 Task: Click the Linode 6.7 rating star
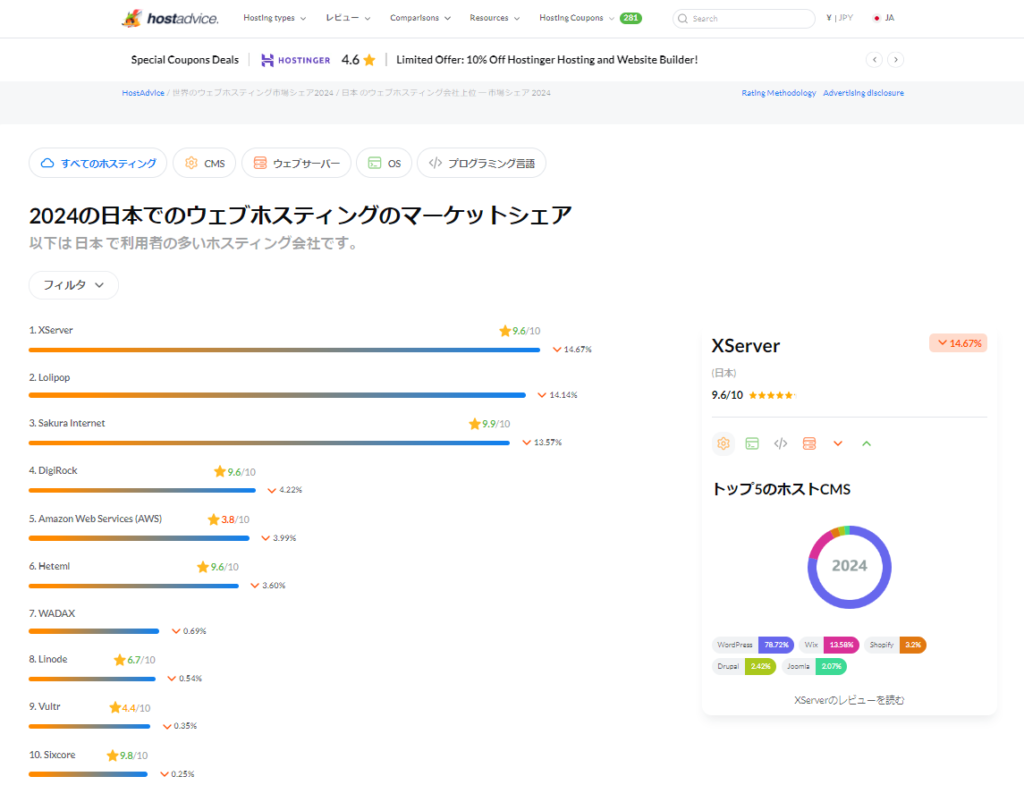[x=120, y=660]
